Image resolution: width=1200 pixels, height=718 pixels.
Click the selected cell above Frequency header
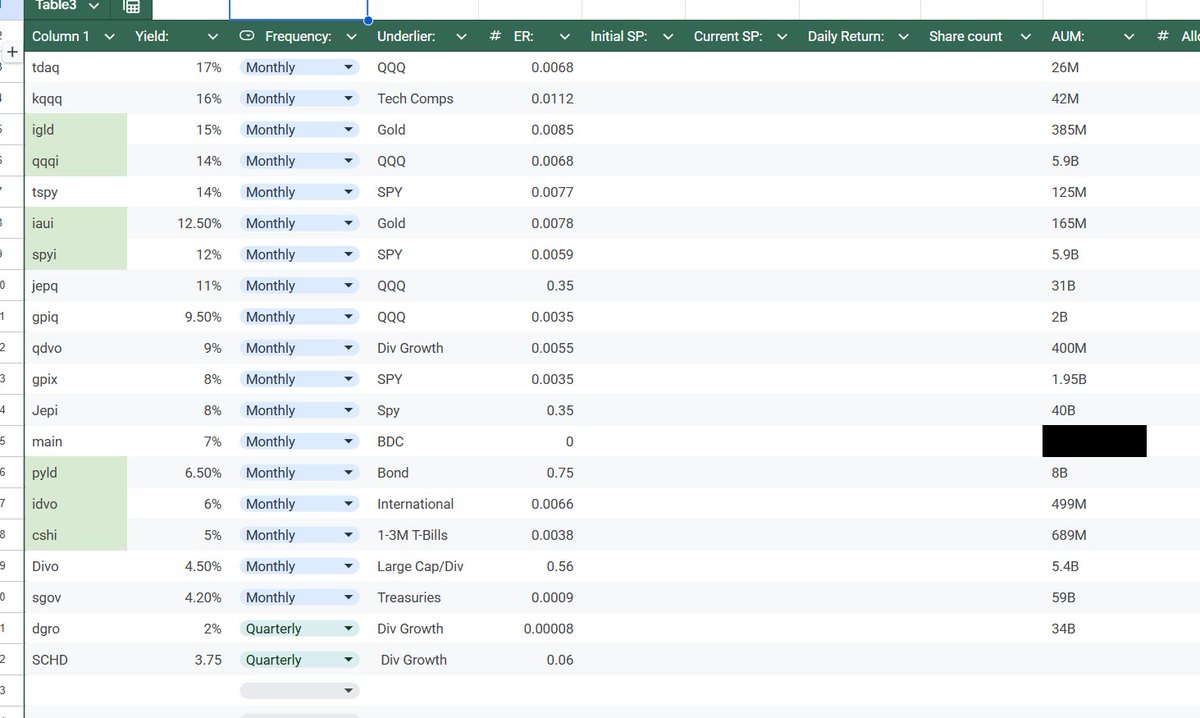(299, 9)
